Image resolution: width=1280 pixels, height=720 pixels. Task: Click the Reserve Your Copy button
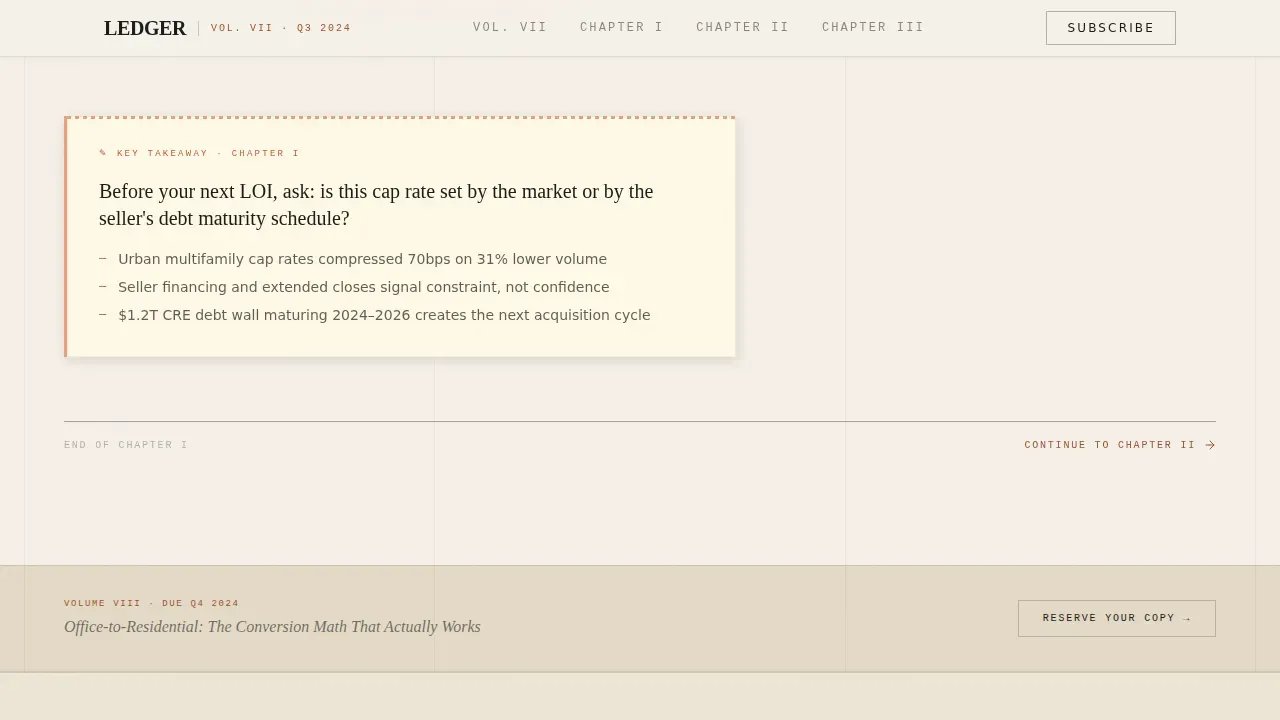tap(1117, 618)
